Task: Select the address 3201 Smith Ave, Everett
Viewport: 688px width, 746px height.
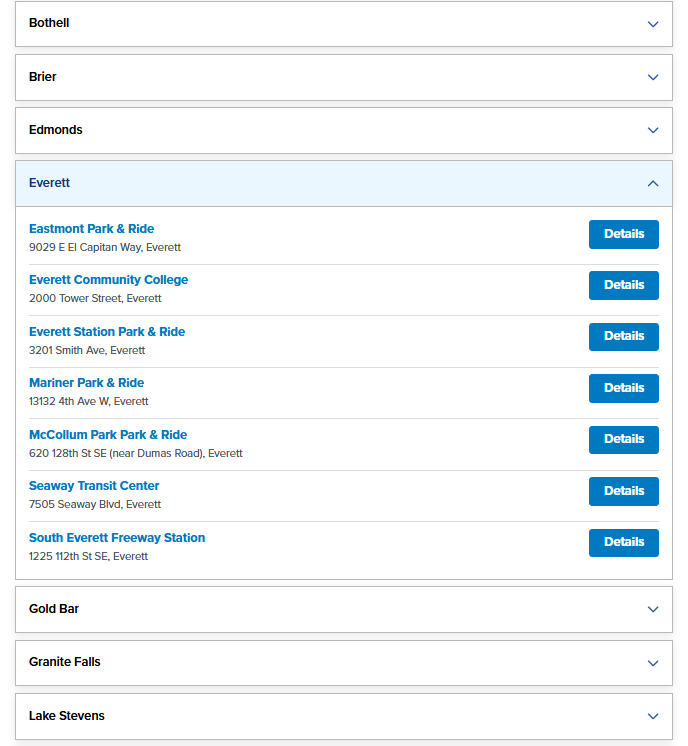Action: point(87,350)
